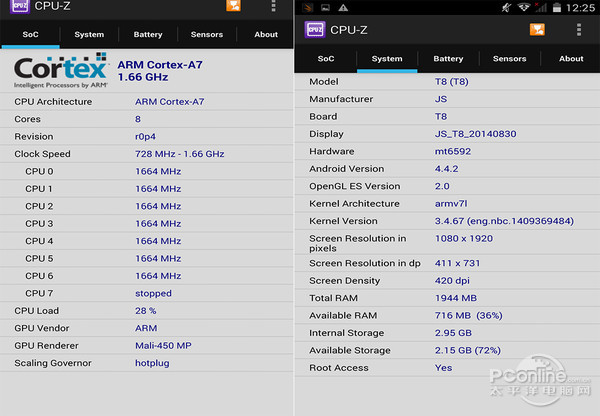Open the About tab on the System screen
The height and width of the screenshot is (416, 600).
571,59
